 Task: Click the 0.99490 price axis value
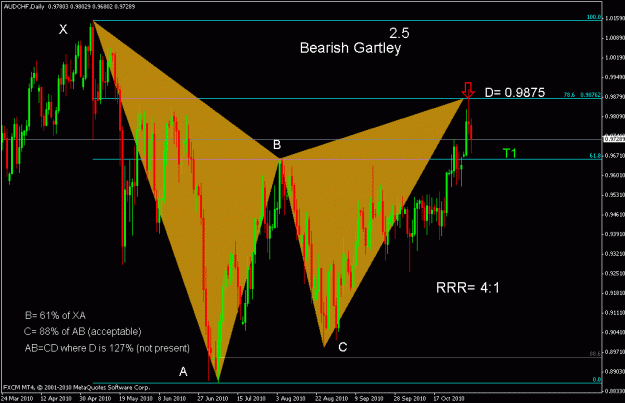(615, 77)
